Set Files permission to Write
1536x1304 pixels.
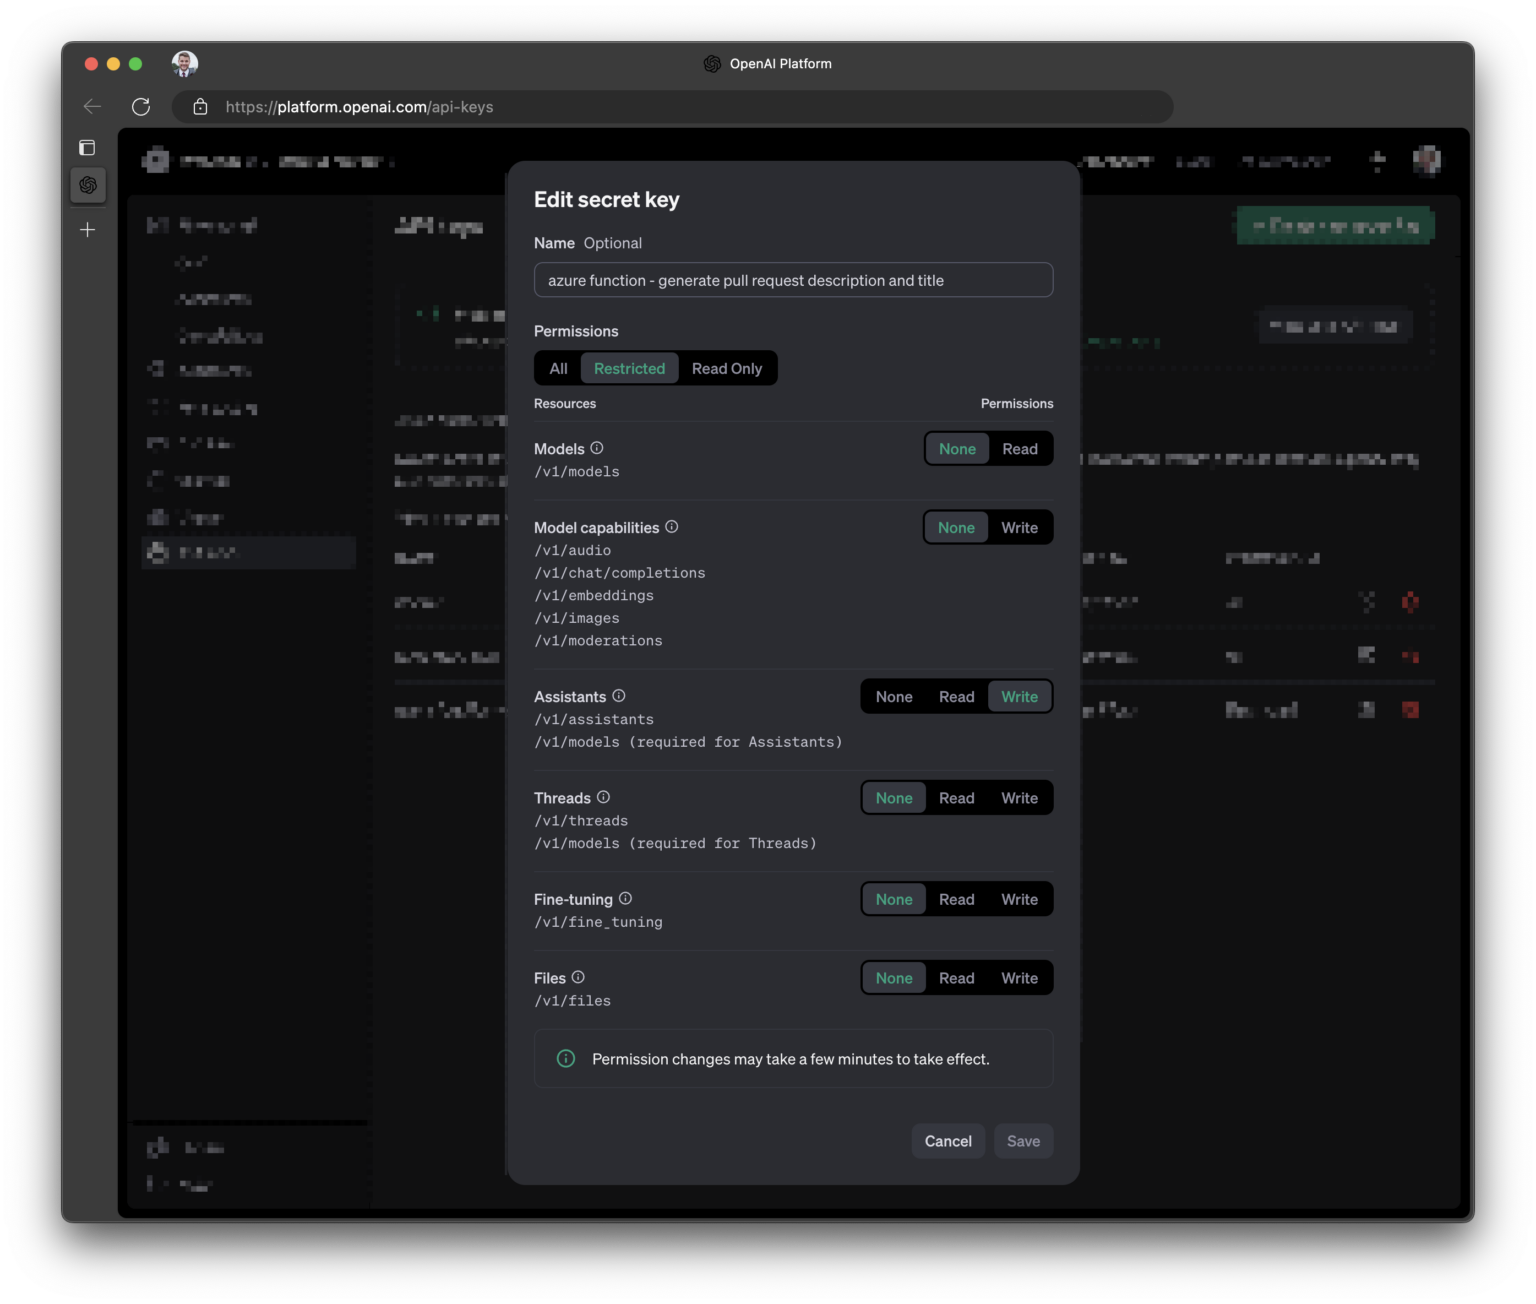(1020, 978)
